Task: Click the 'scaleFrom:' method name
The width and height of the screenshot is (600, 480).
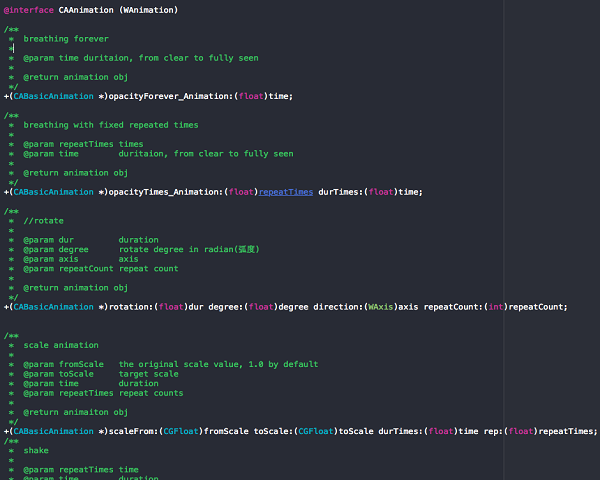Action: point(134,431)
